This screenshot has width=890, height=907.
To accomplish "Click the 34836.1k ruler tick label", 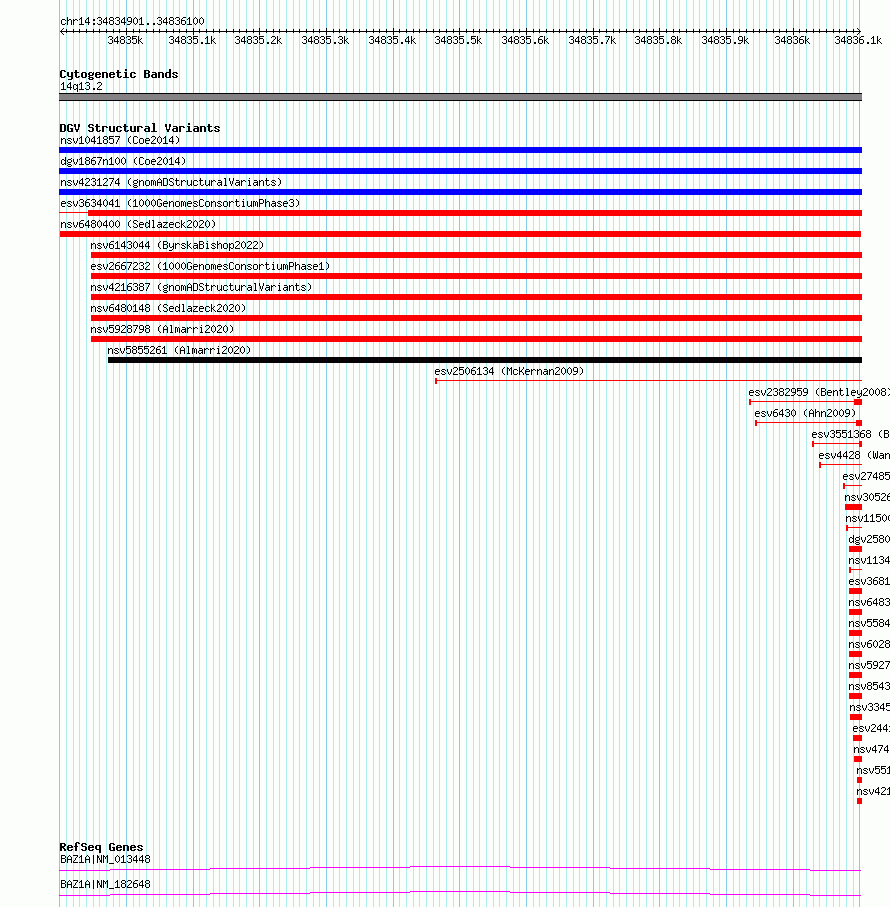I will (858, 40).
